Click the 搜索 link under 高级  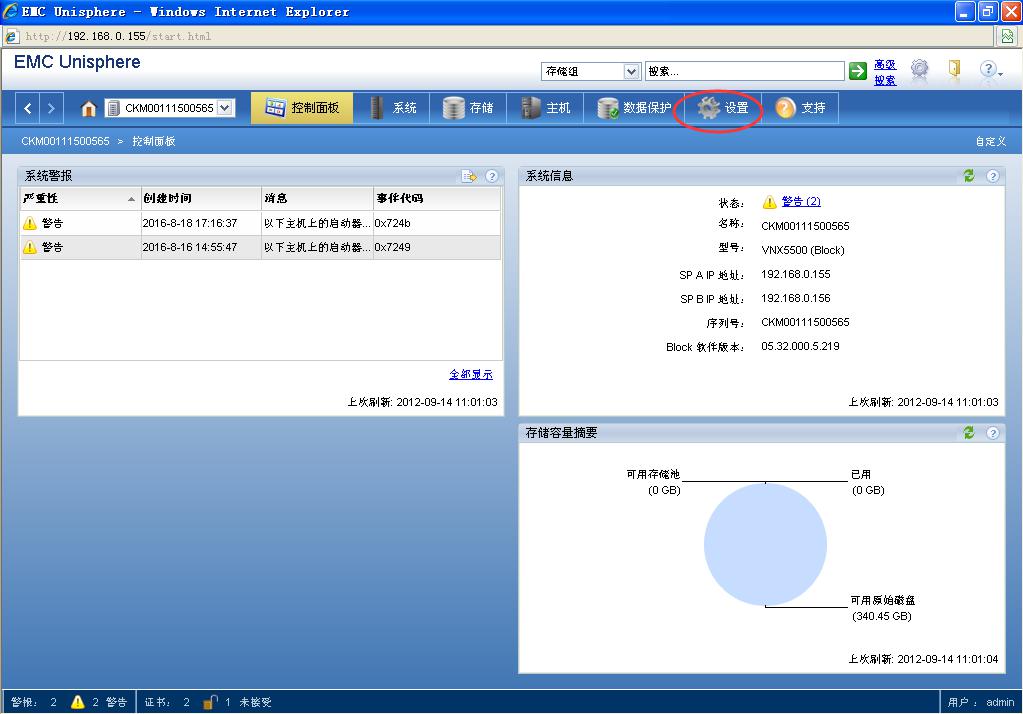[x=885, y=80]
